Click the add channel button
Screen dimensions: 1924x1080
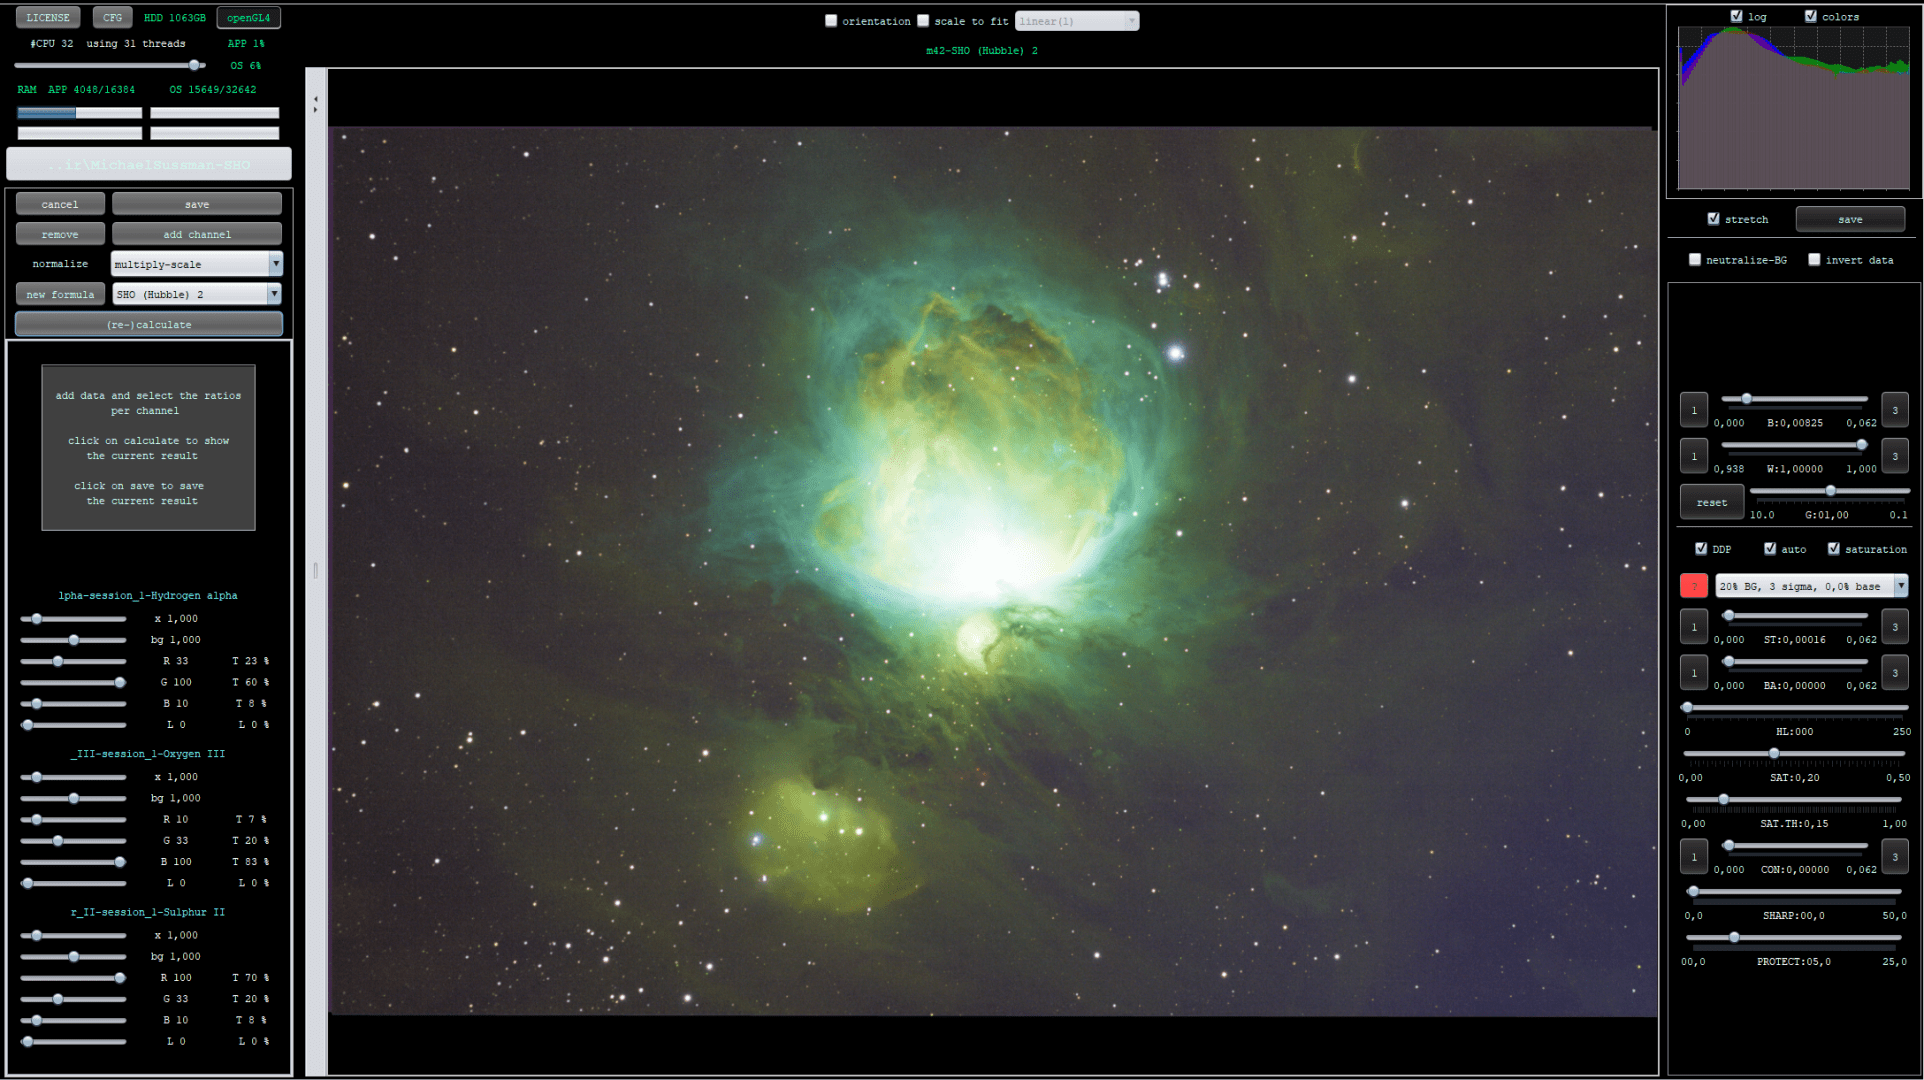(x=196, y=234)
